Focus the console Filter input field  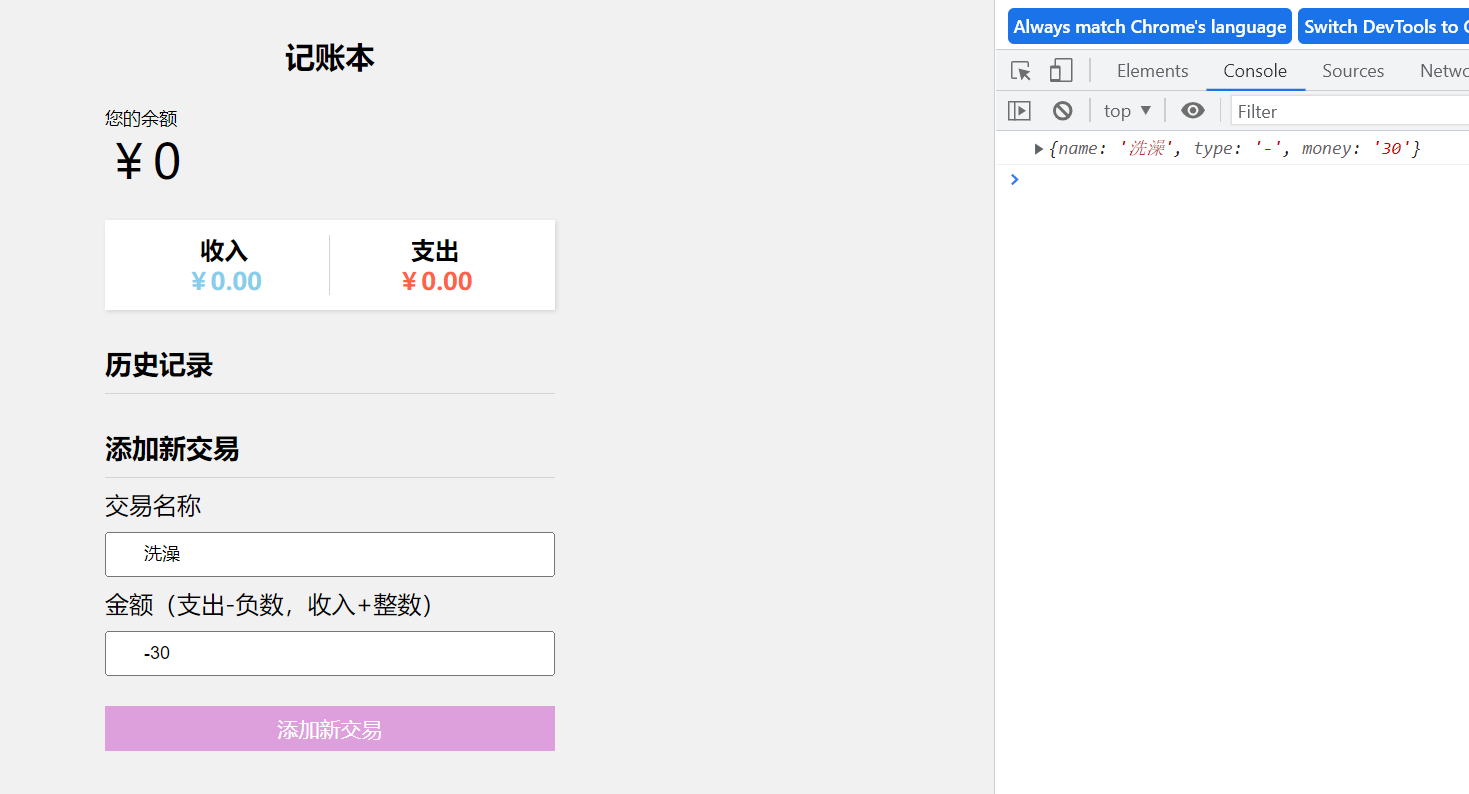coord(1350,111)
